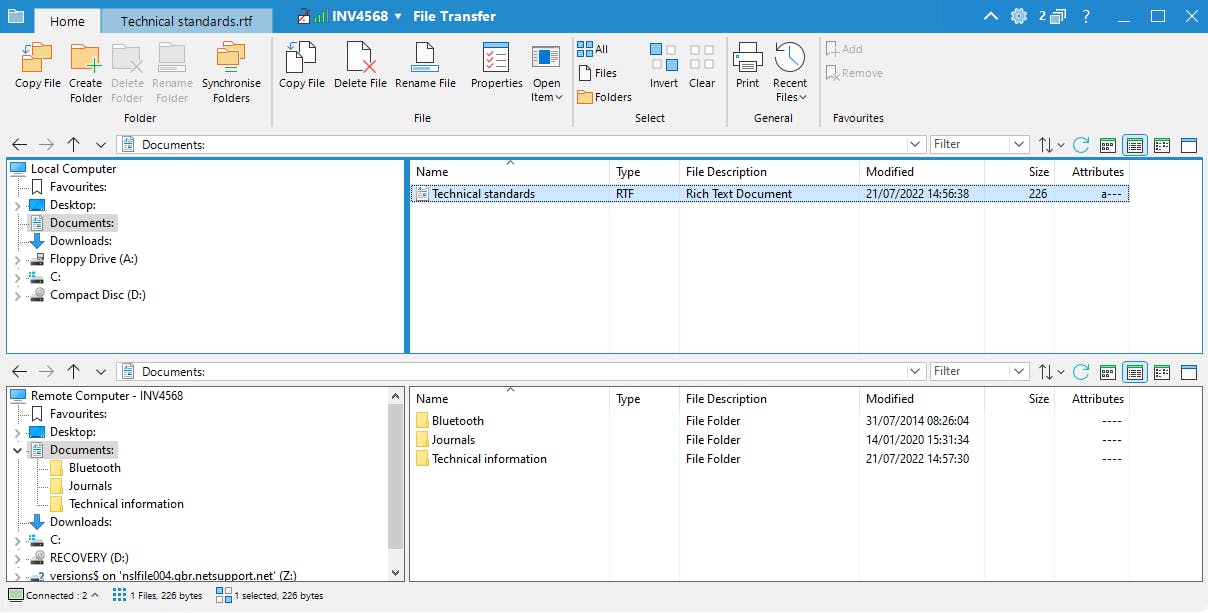This screenshot has width=1208, height=613.
Task: Collapse the ribbon with the chevron
Action: pos(990,16)
